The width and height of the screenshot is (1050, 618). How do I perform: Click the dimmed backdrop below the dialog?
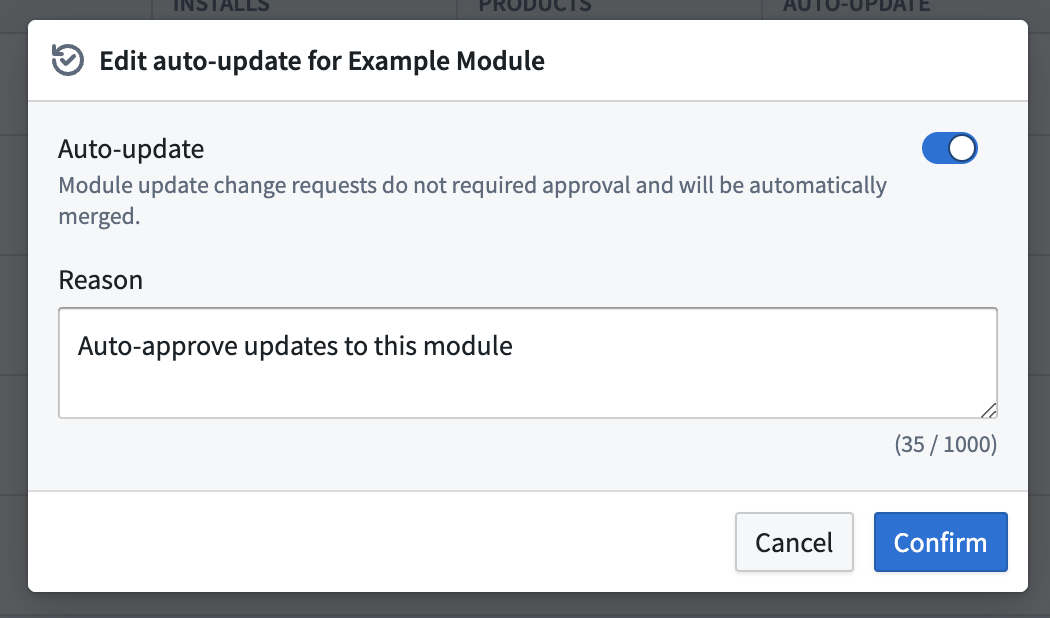525,605
